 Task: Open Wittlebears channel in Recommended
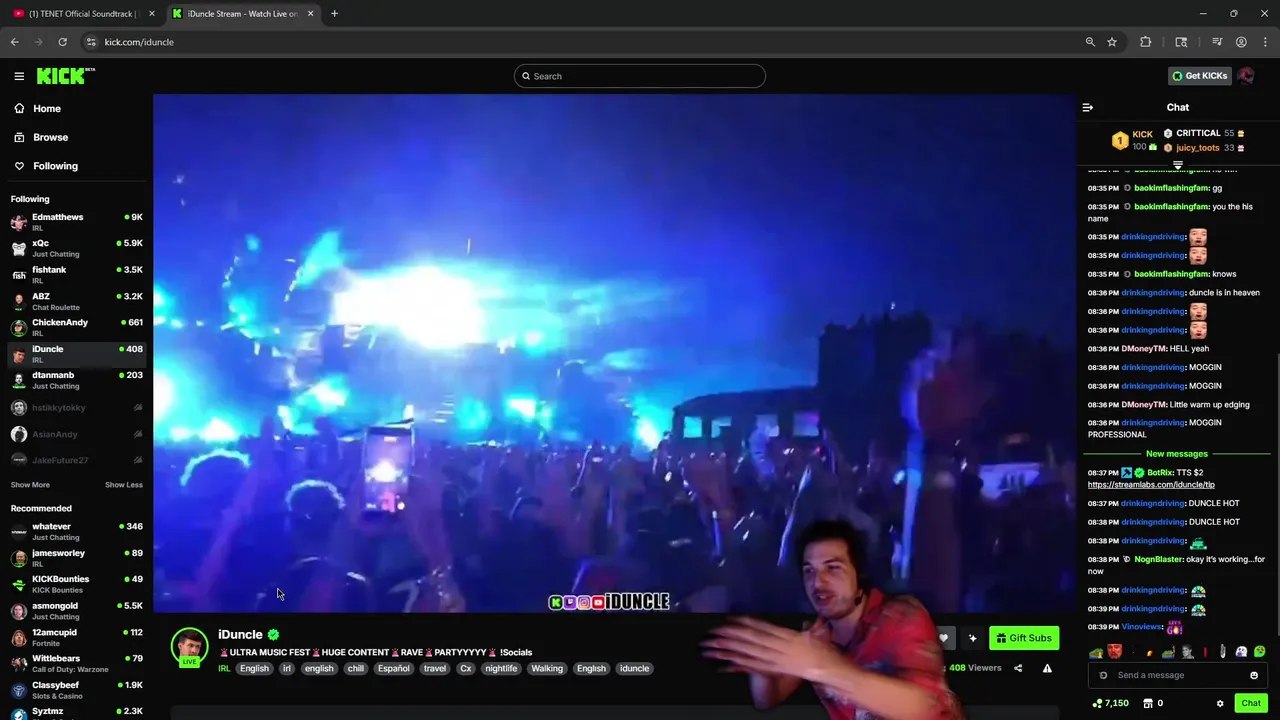pos(76,663)
